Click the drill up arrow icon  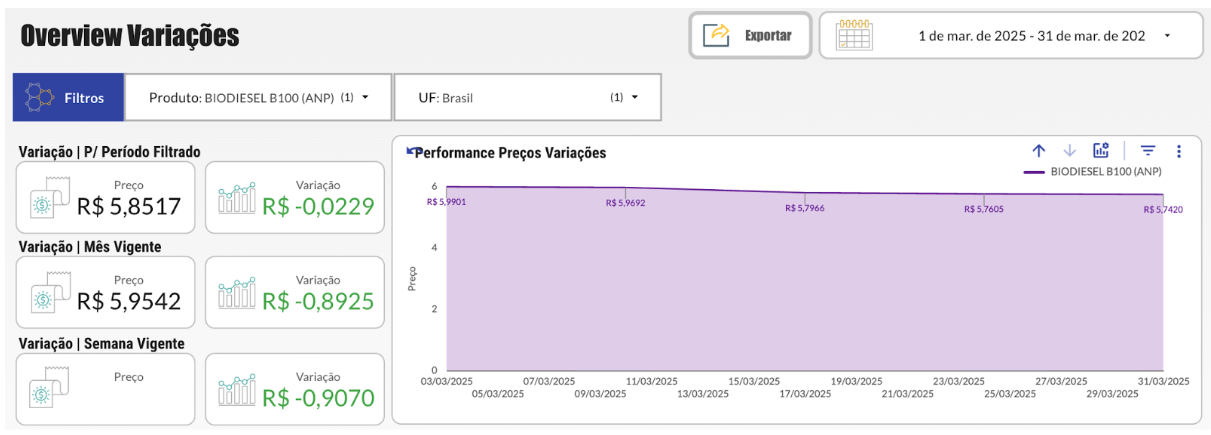[1038, 151]
